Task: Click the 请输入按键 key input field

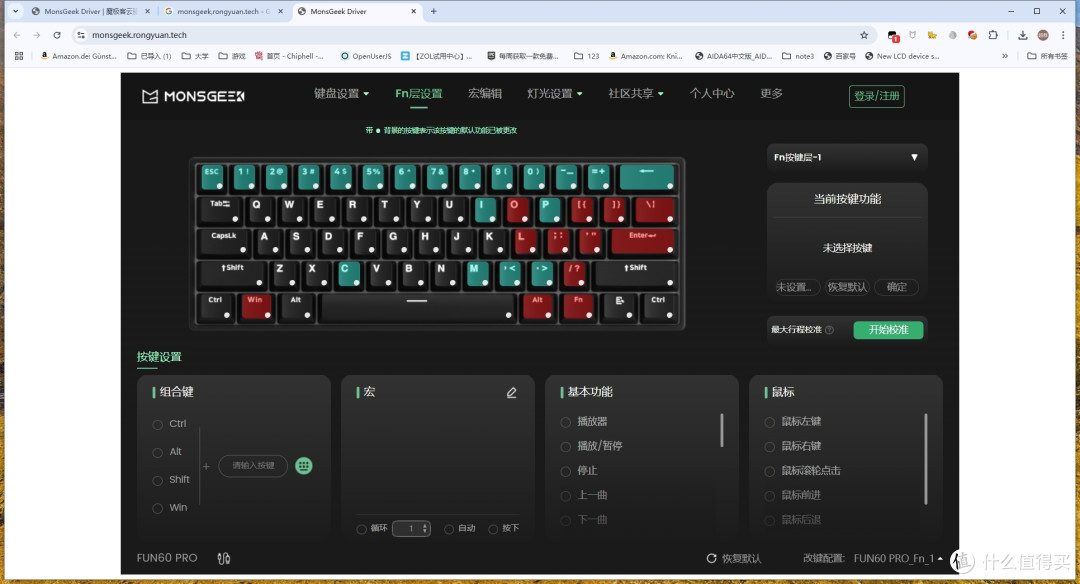Action: (253, 466)
